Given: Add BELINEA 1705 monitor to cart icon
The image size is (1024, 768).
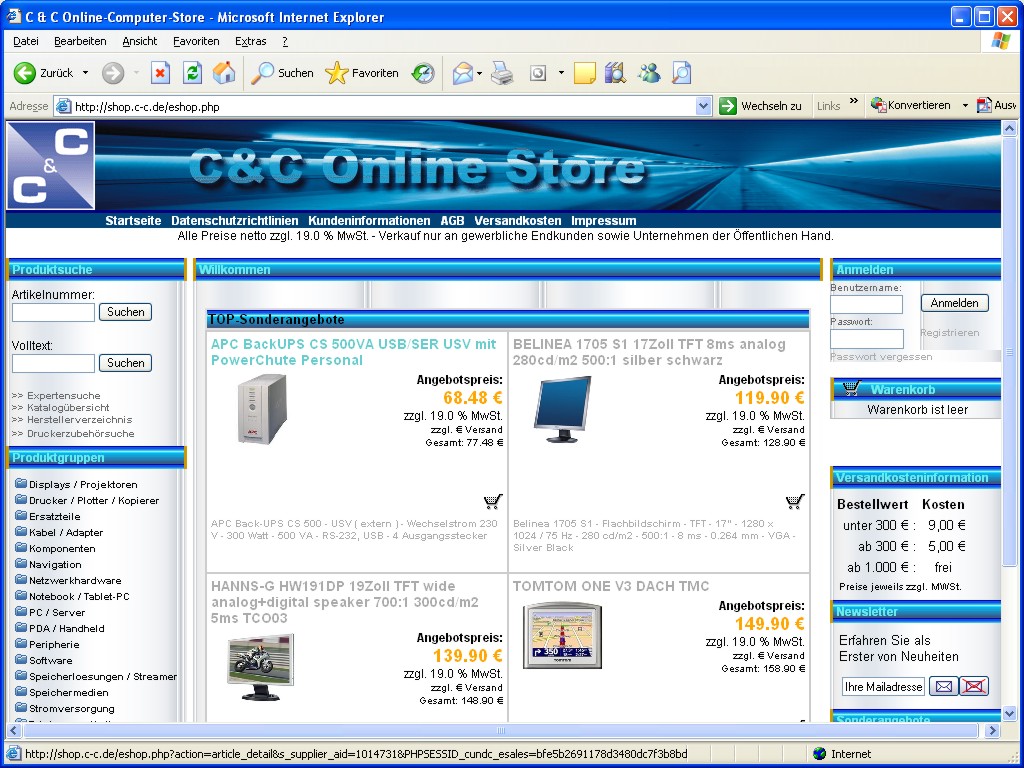Looking at the screenshot, I should pyautogui.click(x=795, y=502).
